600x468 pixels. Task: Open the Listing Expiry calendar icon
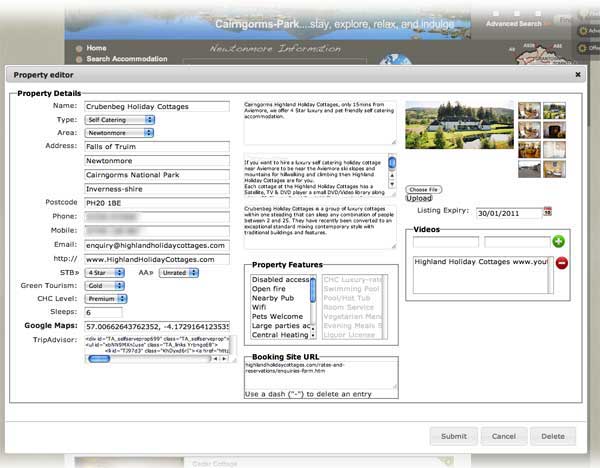coord(548,212)
